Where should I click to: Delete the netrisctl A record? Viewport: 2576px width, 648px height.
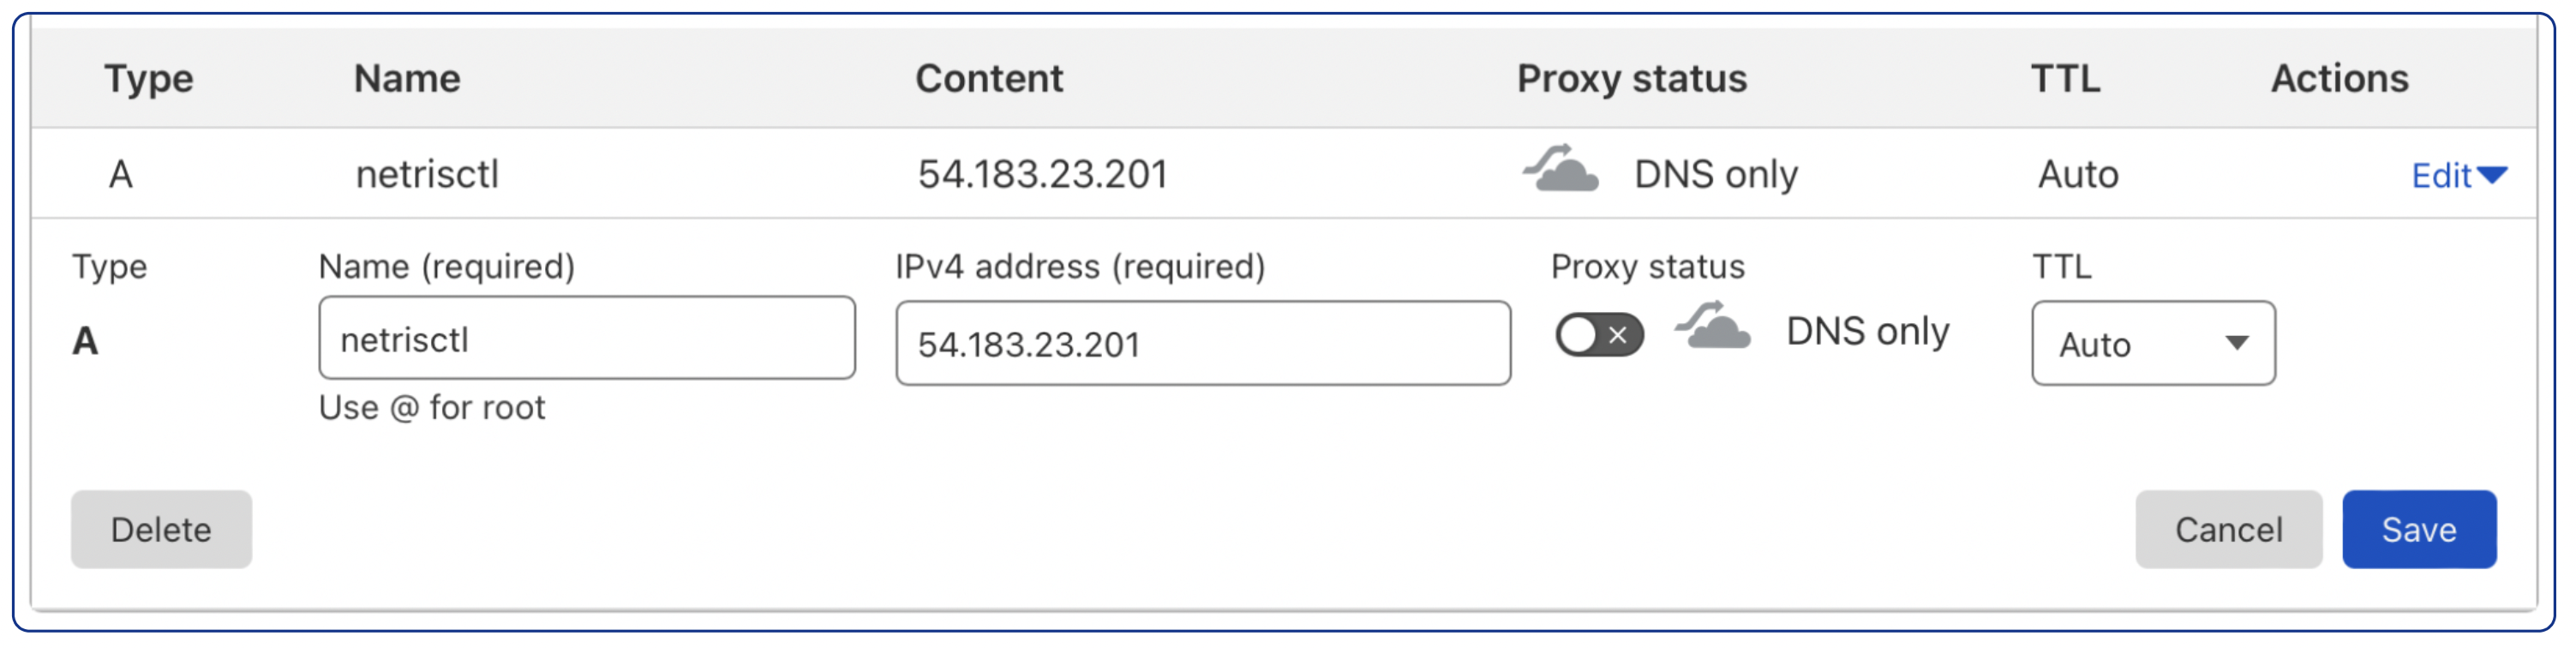[x=161, y=529]
